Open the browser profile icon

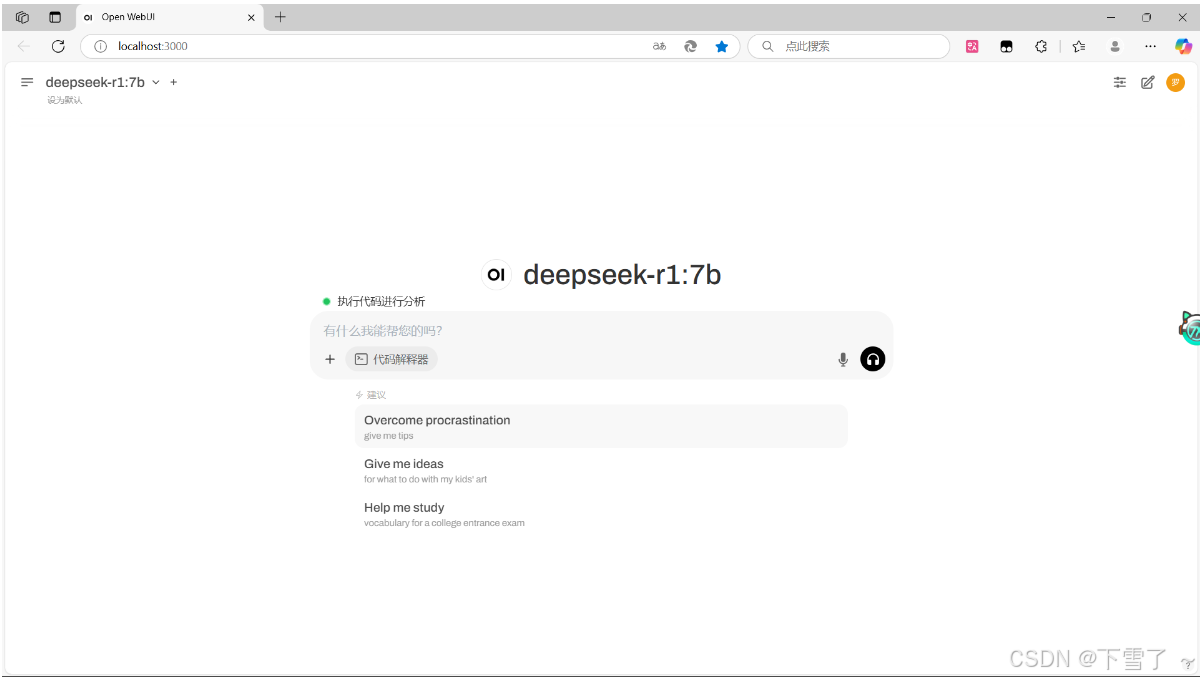tap(1115, 46)
